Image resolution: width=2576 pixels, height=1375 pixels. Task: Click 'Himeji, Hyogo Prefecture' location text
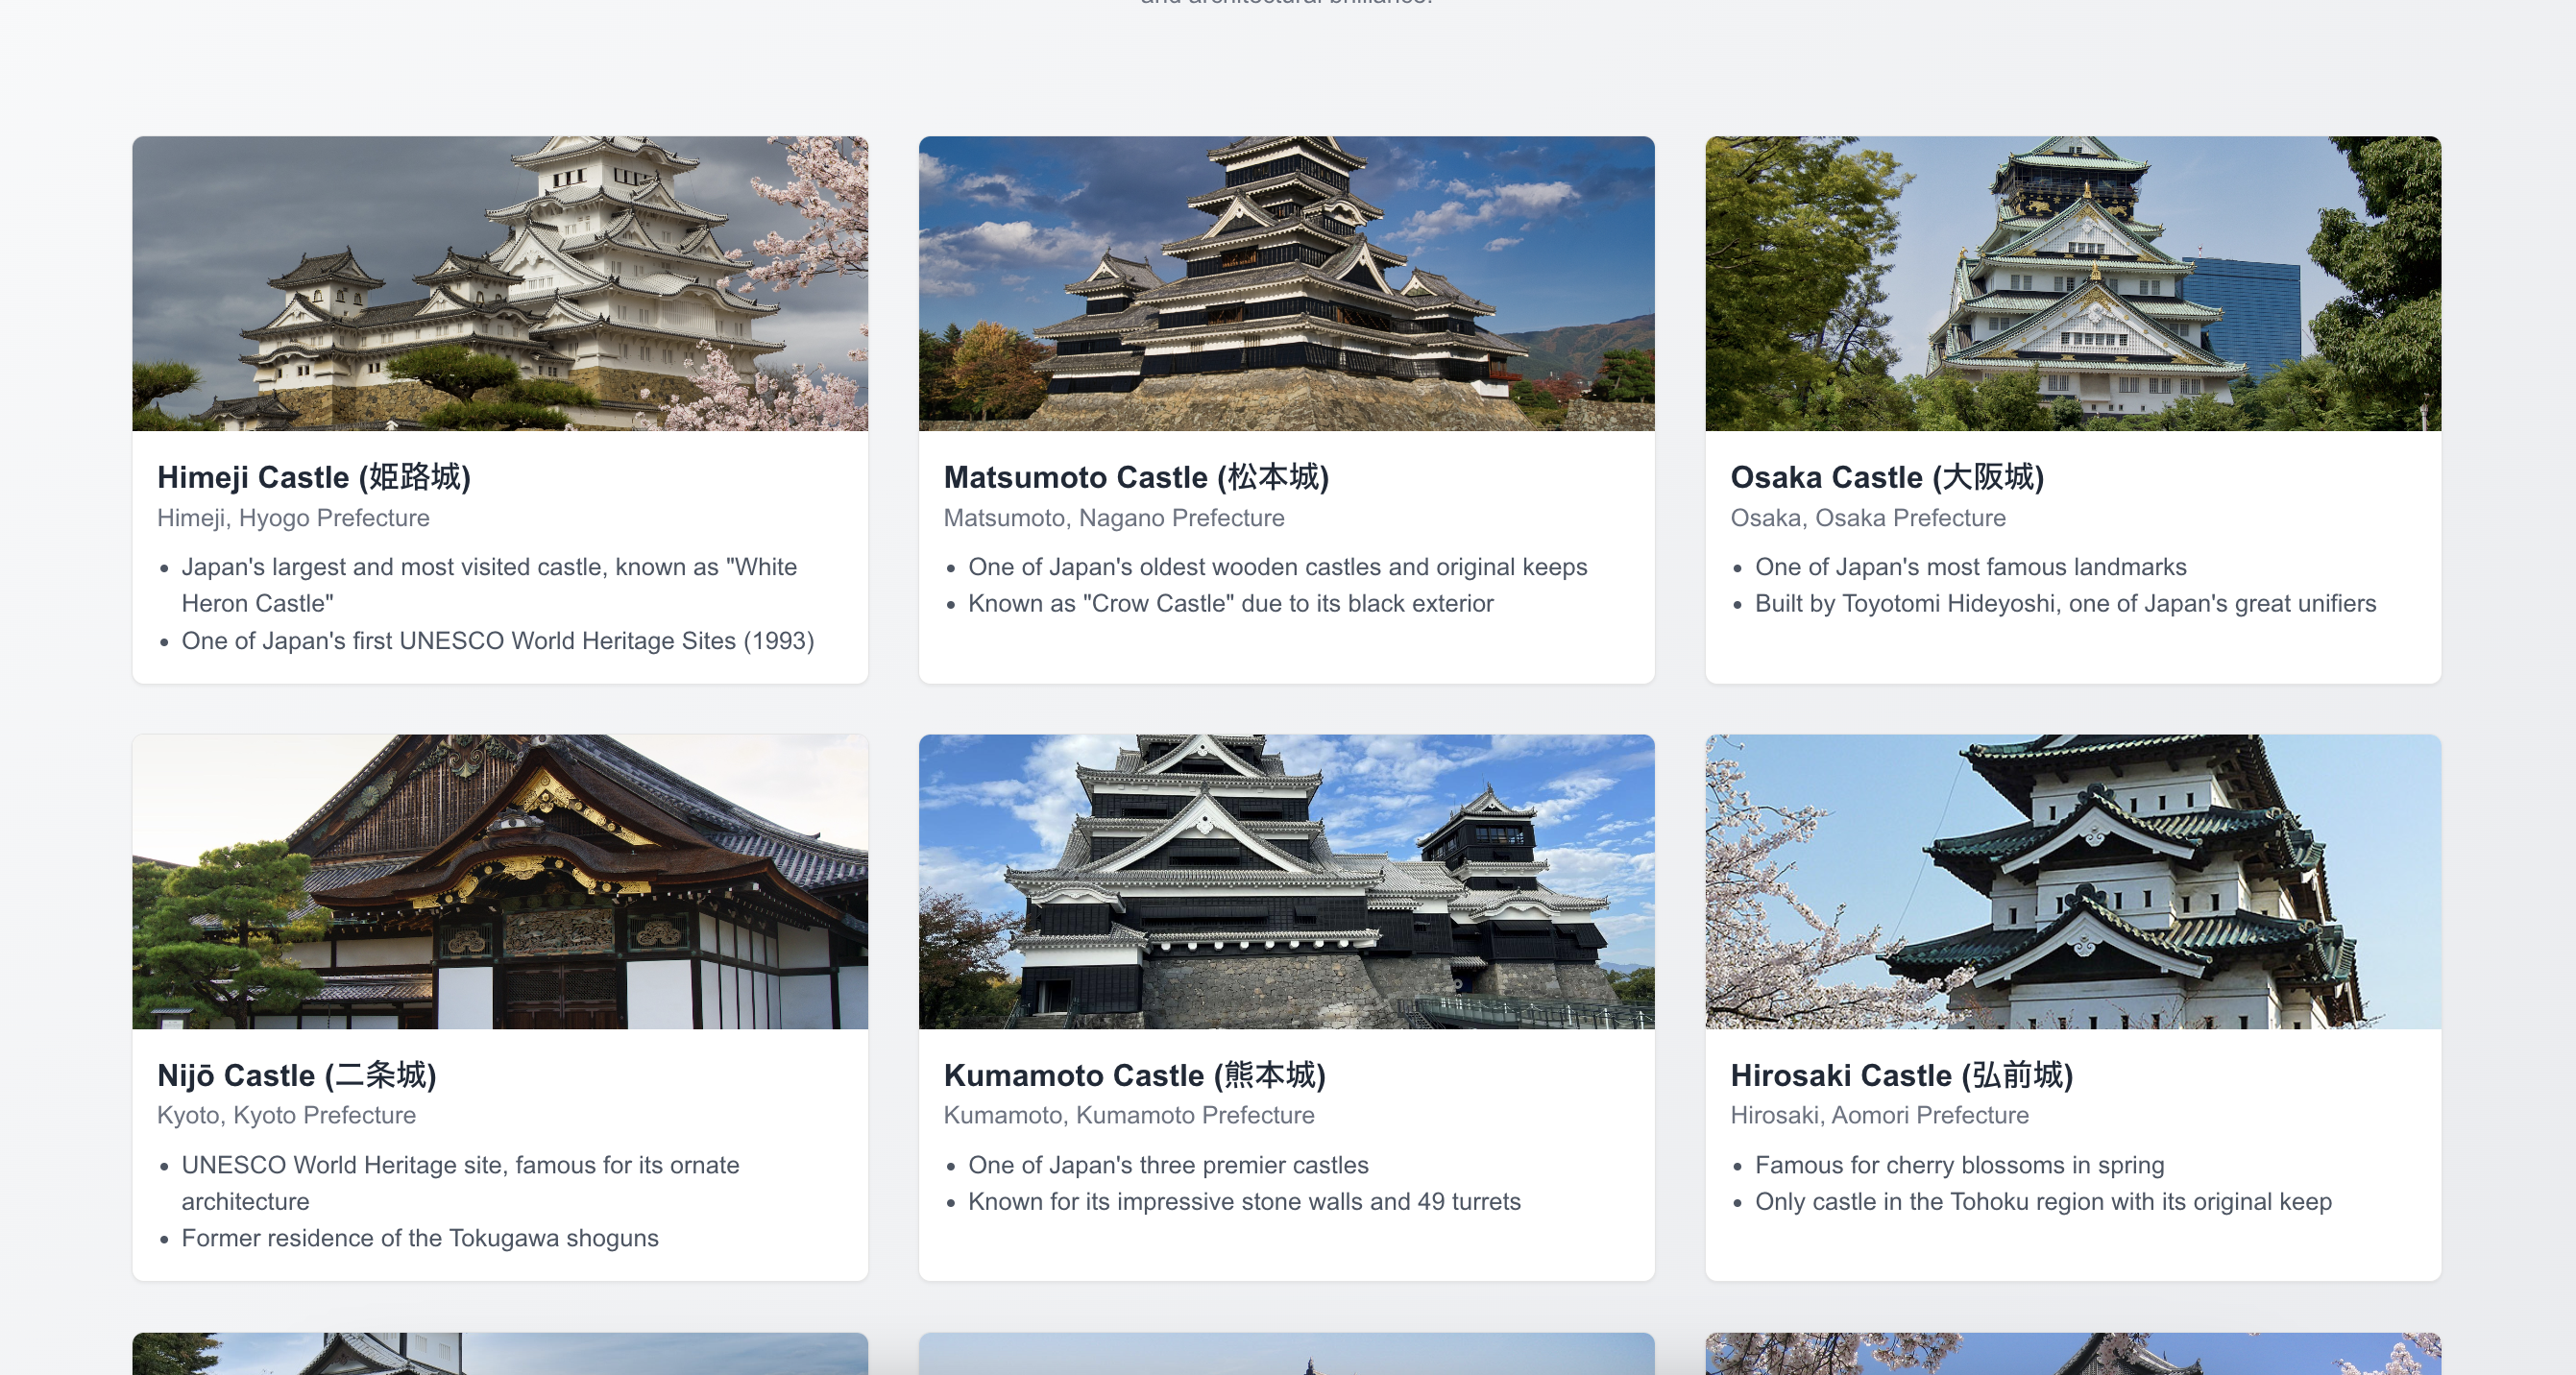[x=293, y=518]
